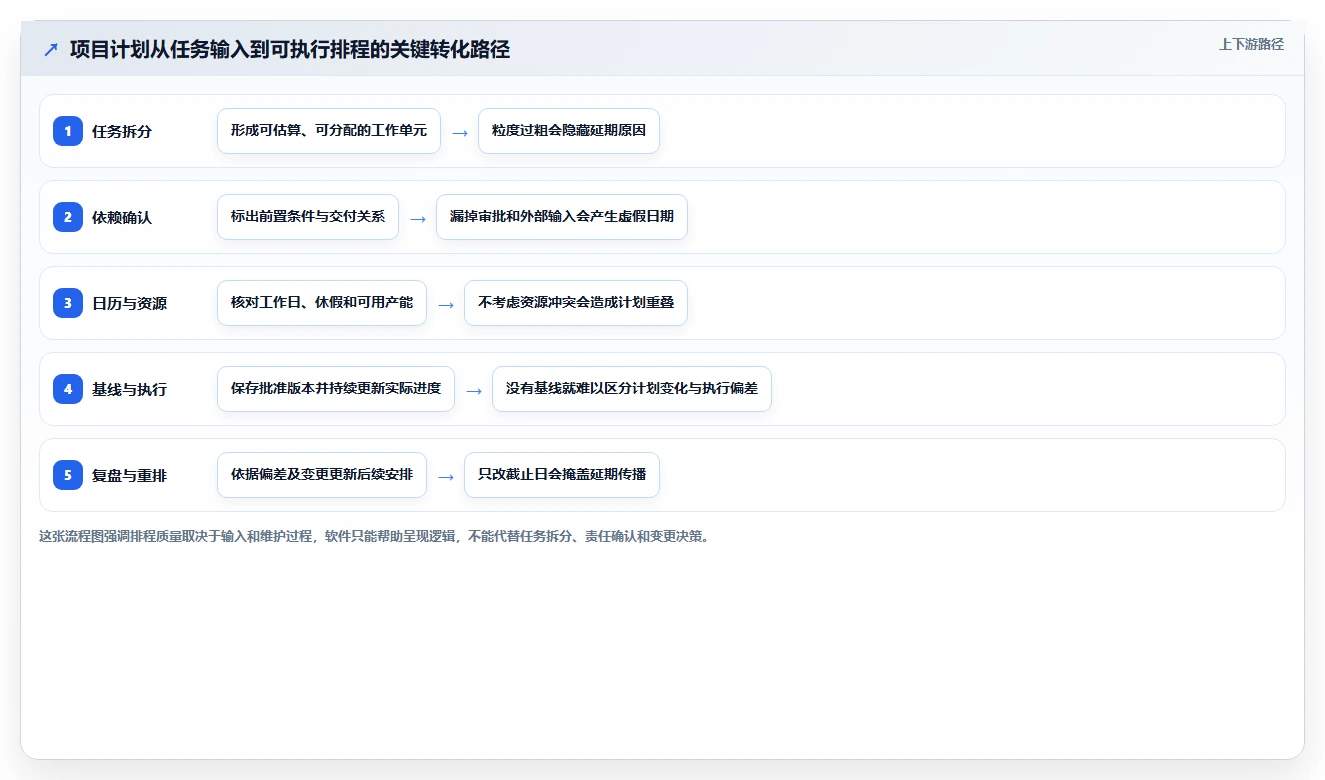Click the 依赖确认 step label
This screenshot has height=780, width=1325.
click(x=122, y=217)
